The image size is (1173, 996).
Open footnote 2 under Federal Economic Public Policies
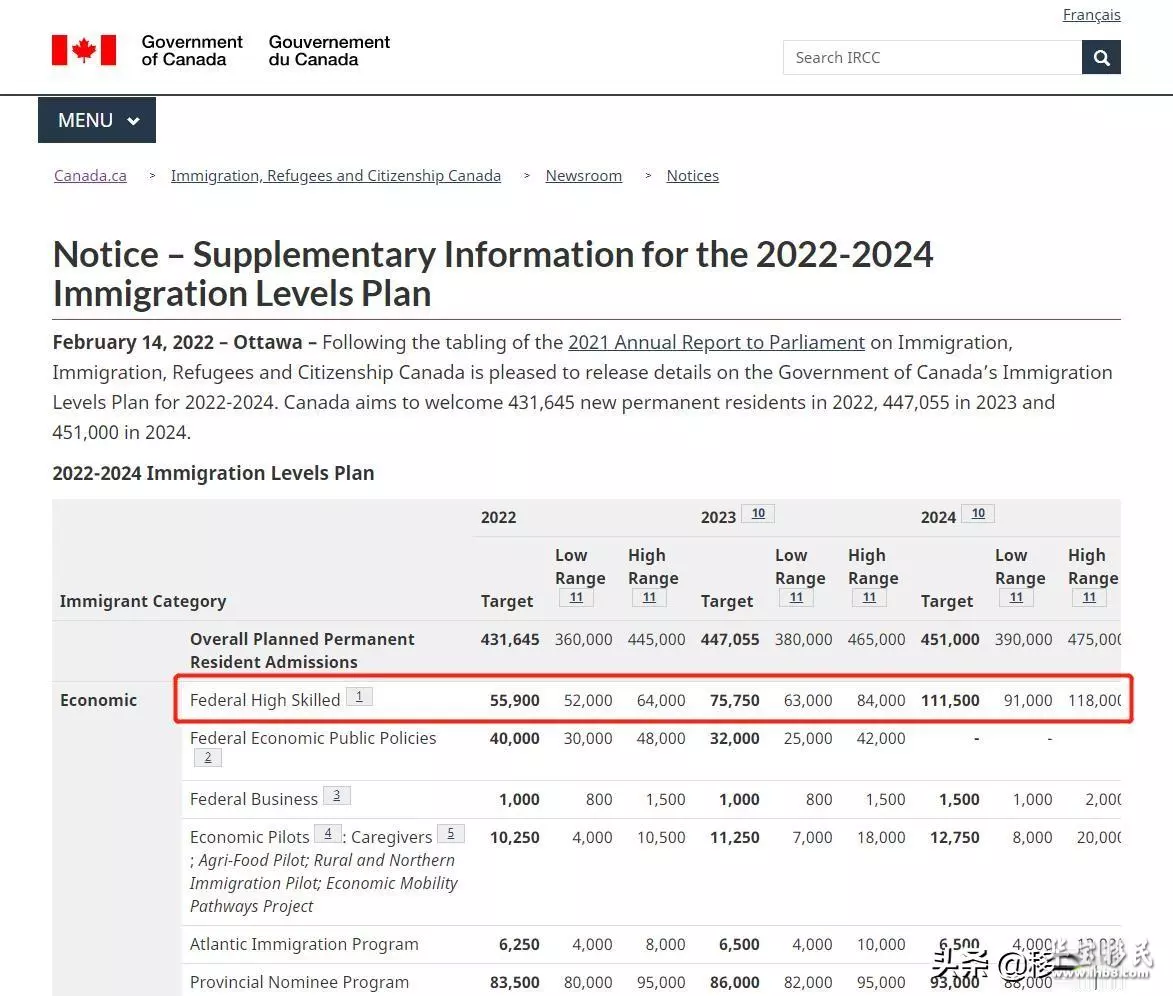point(208,758)
